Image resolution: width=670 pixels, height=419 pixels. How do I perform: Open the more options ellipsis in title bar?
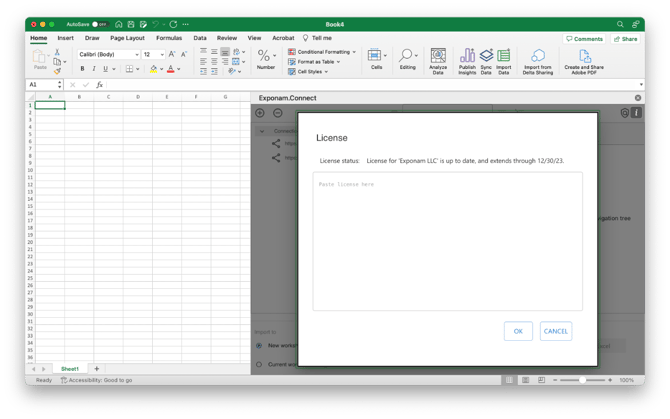(x=185, y=24)
